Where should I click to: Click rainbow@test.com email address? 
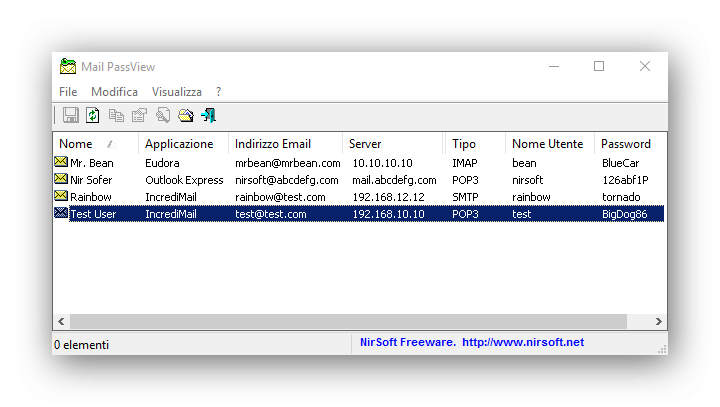(x=280, y=197)
